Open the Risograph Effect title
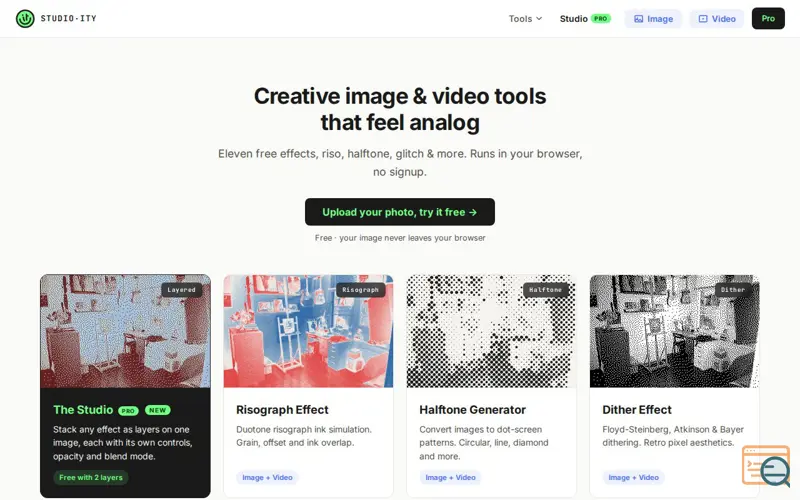800x500 pixels. pyautogui.click(x=282, y=410)
